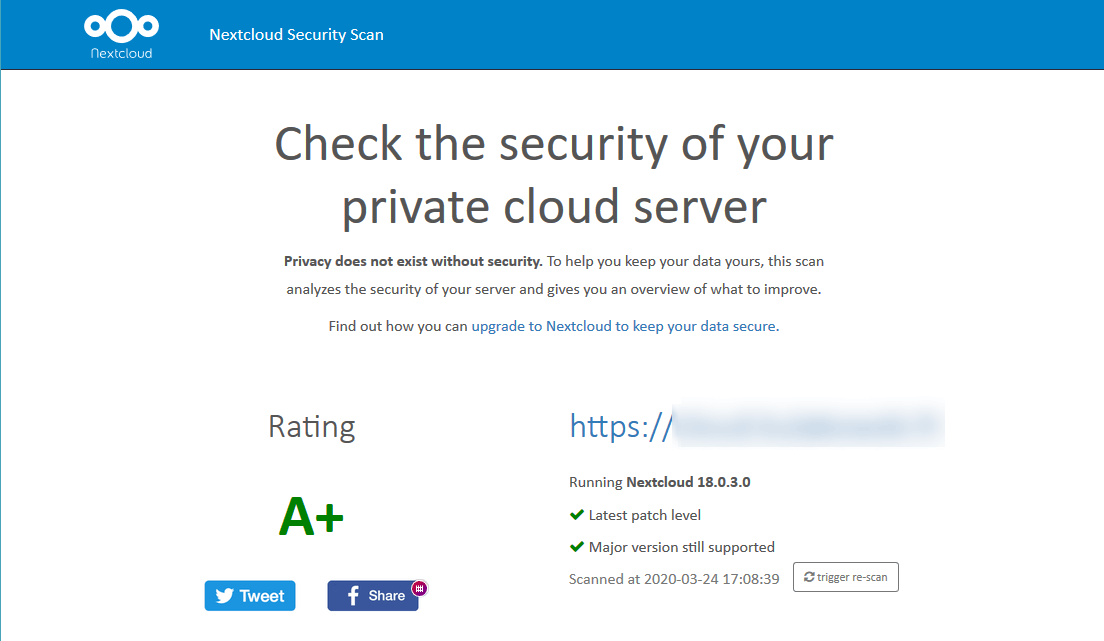Click the Nextcloud wordmark under the logo
Image resolution: width=1104 pixels, height=641 pixels.
point(121,53)
